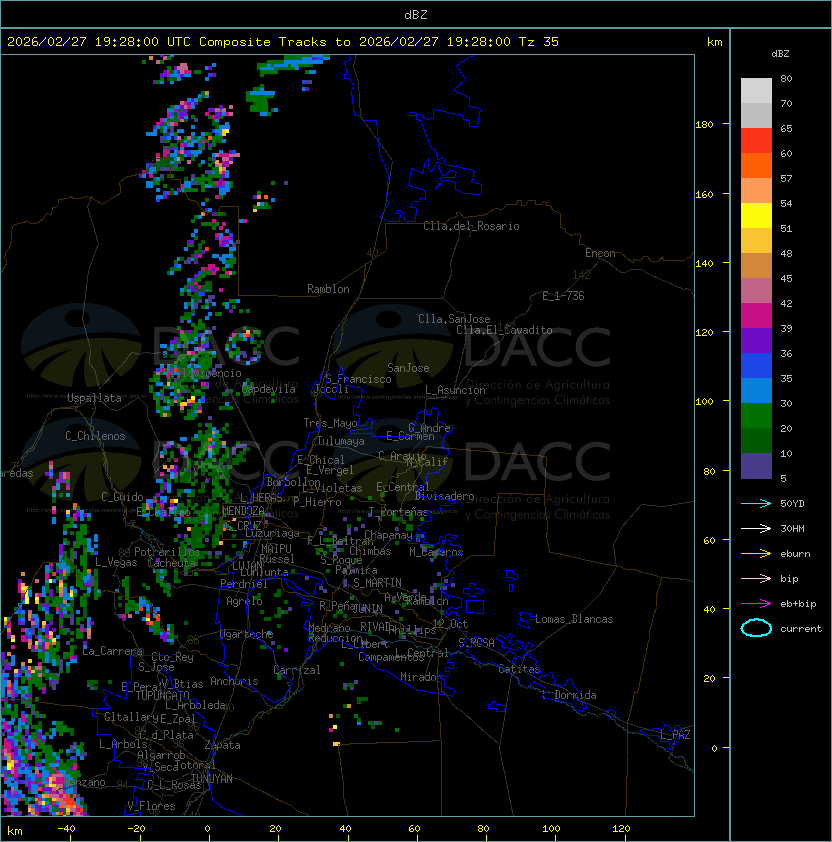Click the Potrerillos label
Screen dimensions: 832x842
click(167, 552)
